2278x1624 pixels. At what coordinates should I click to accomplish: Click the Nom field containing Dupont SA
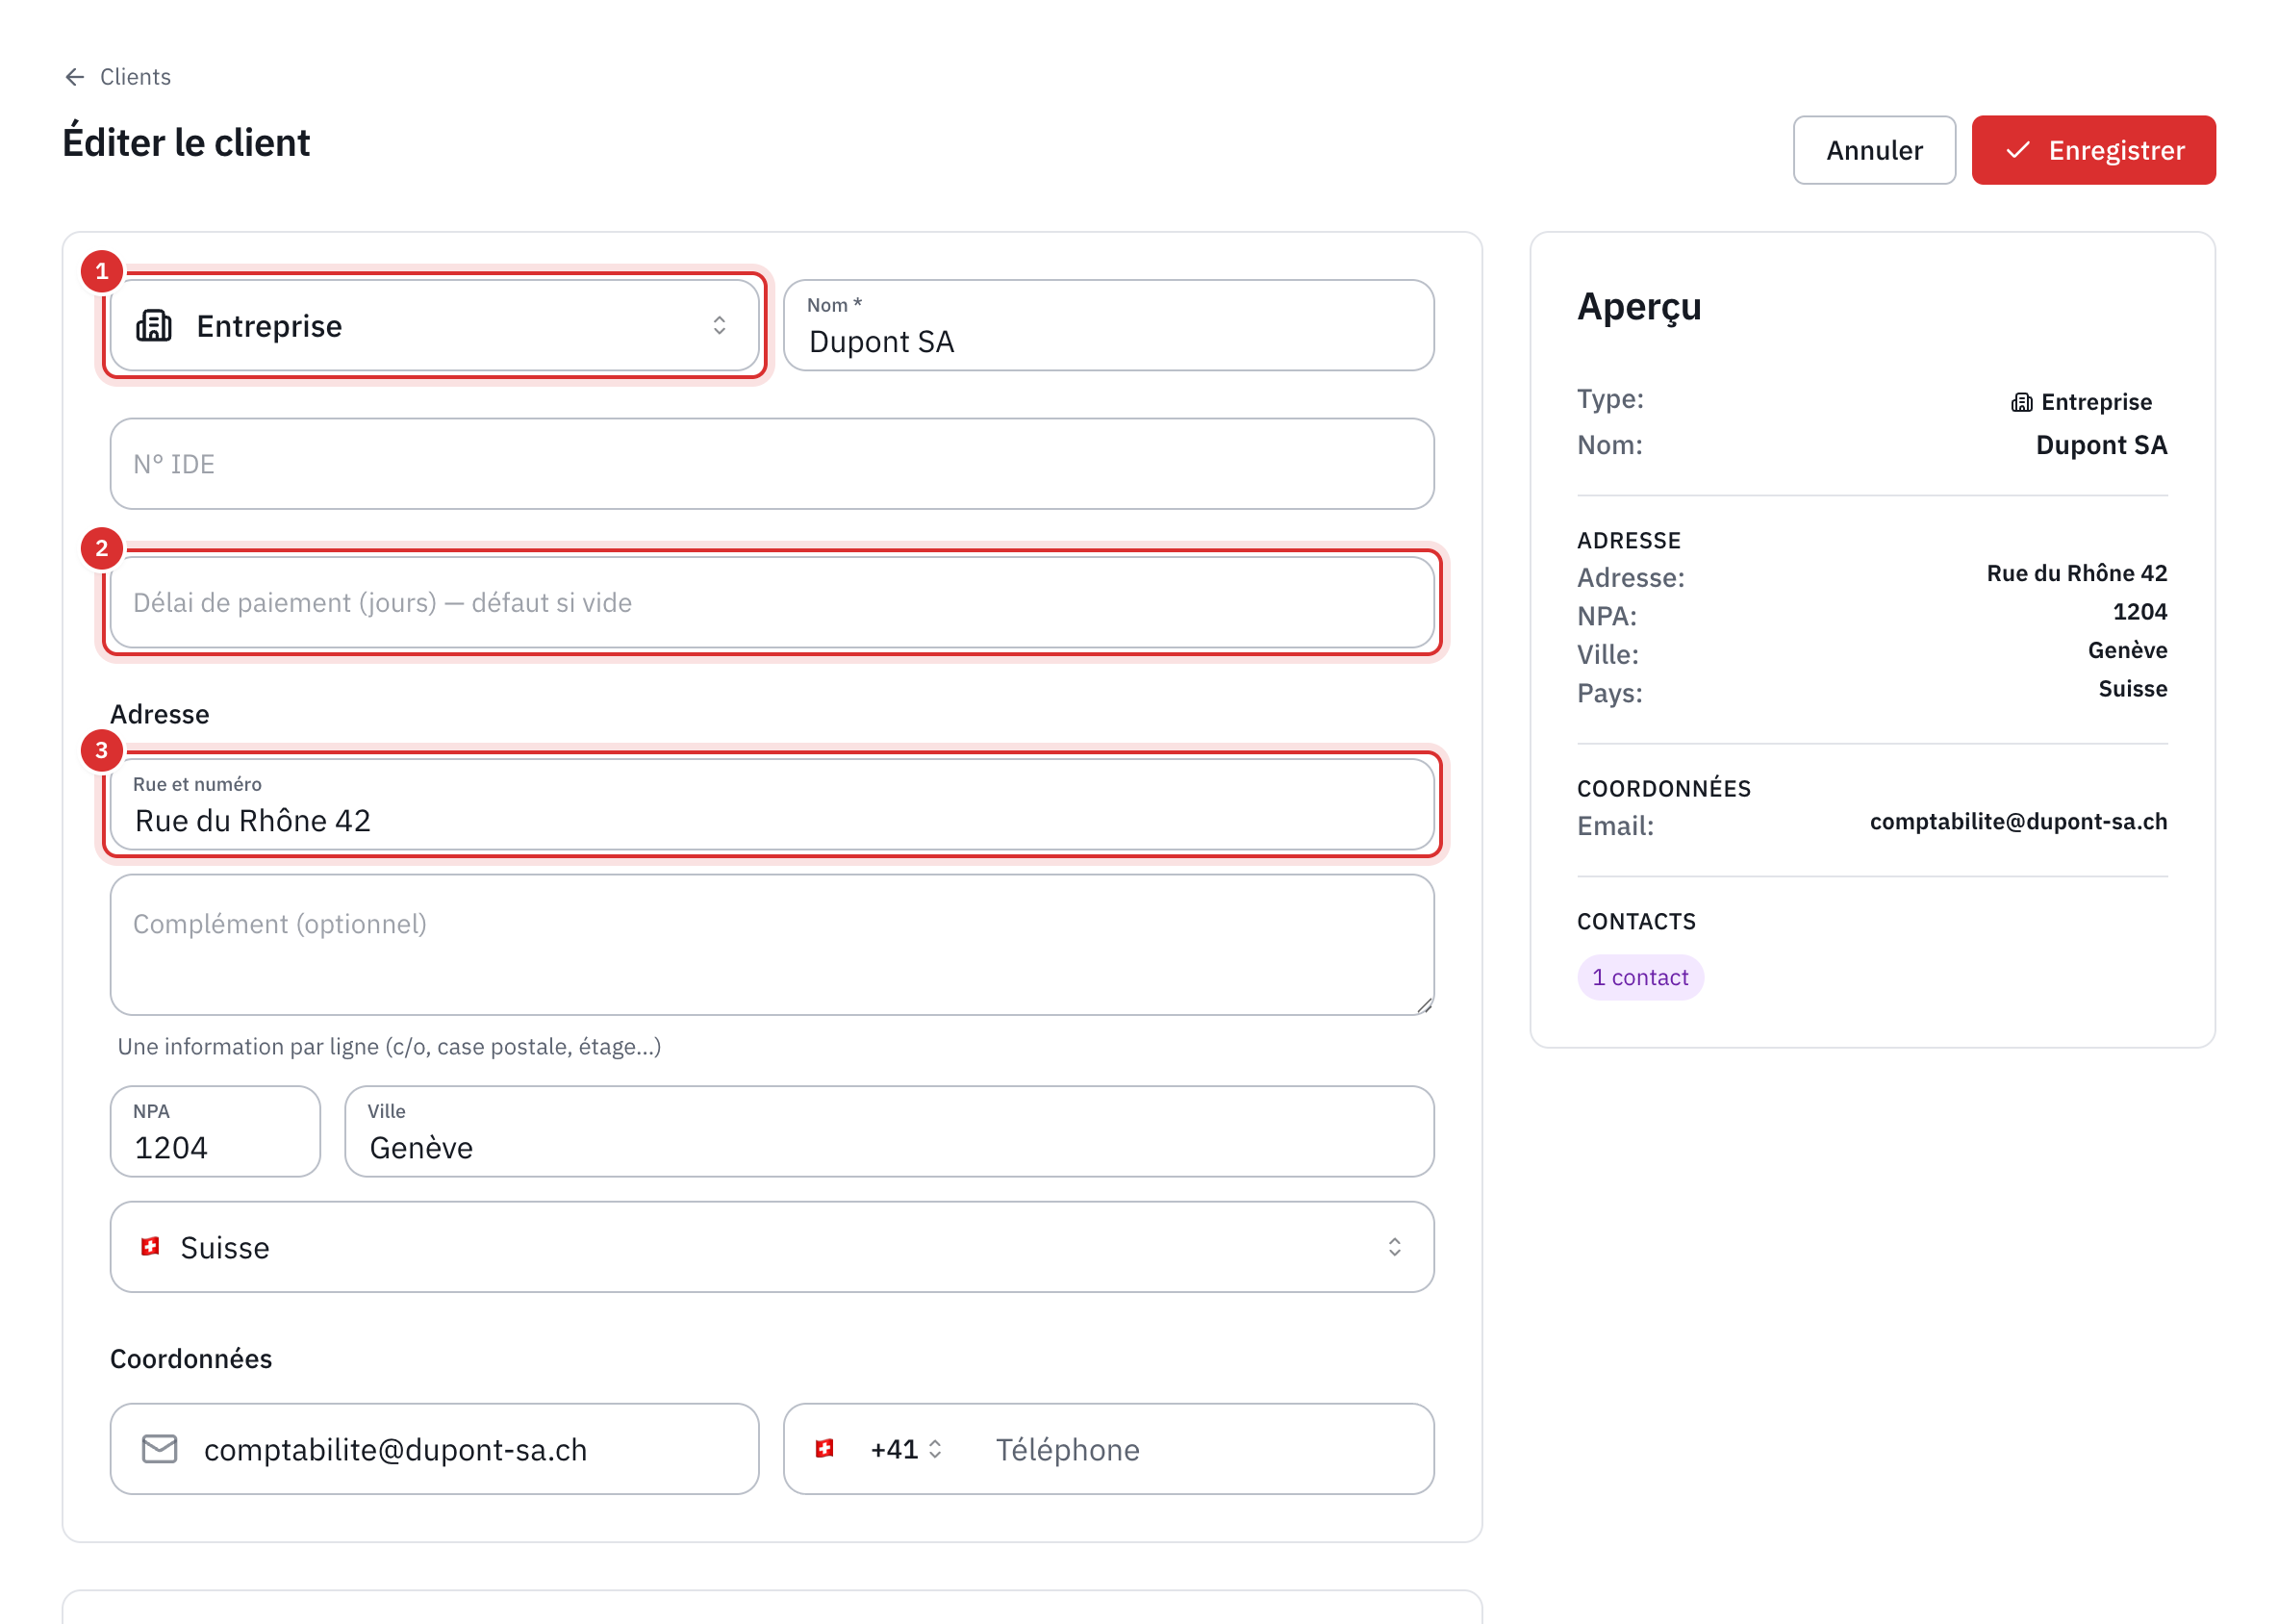[x=1108, y=325]
